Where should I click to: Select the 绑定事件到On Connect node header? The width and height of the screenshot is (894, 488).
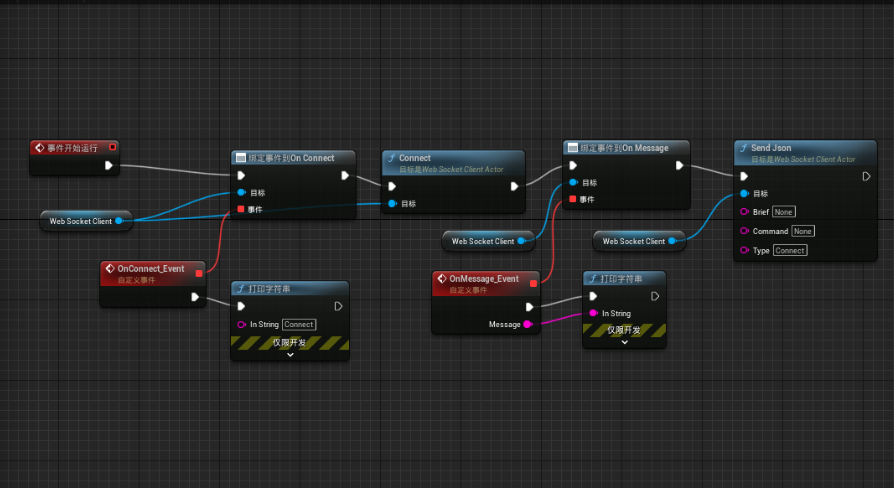coord(291,158)
